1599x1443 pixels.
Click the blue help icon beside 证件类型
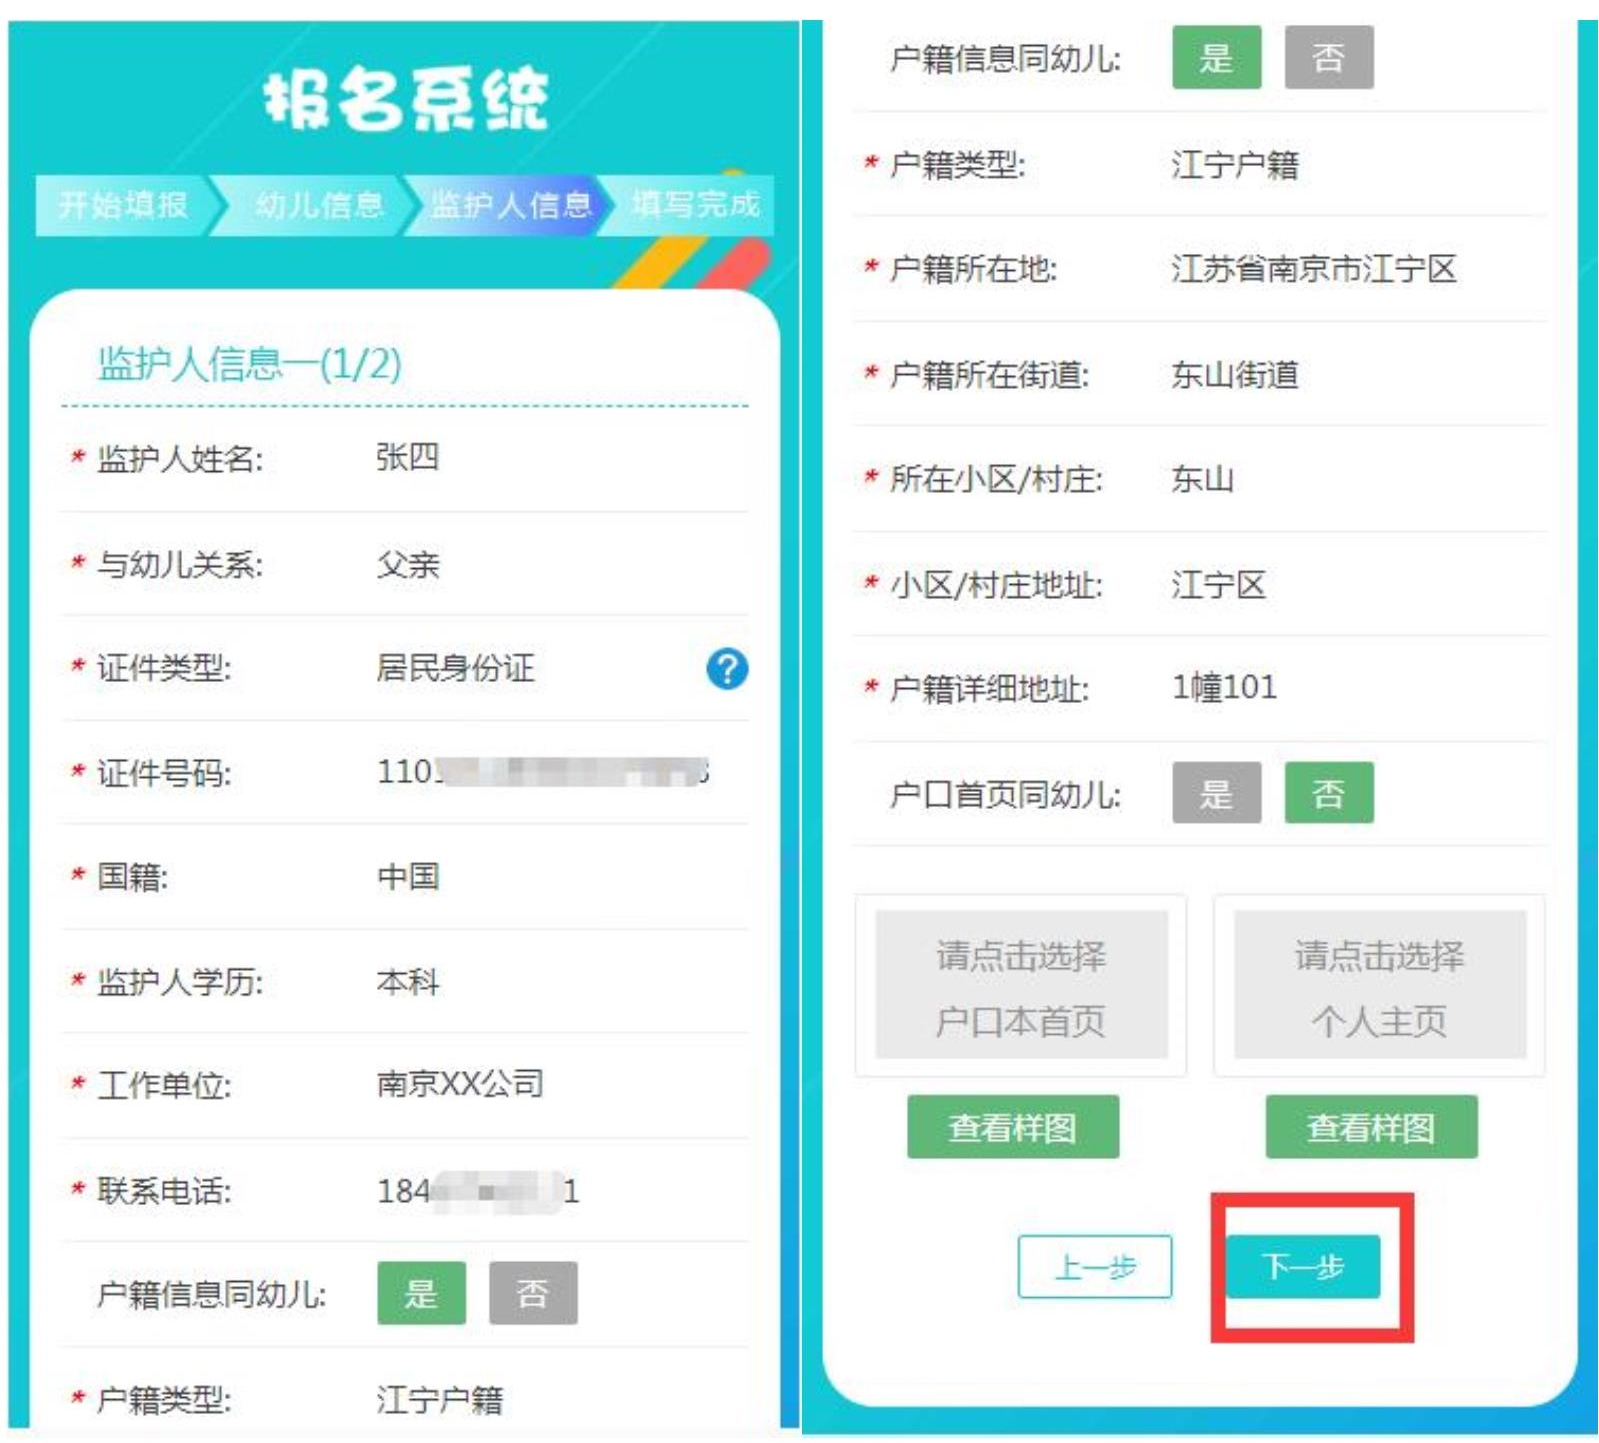pyautogui.click(x=726, y=668)
